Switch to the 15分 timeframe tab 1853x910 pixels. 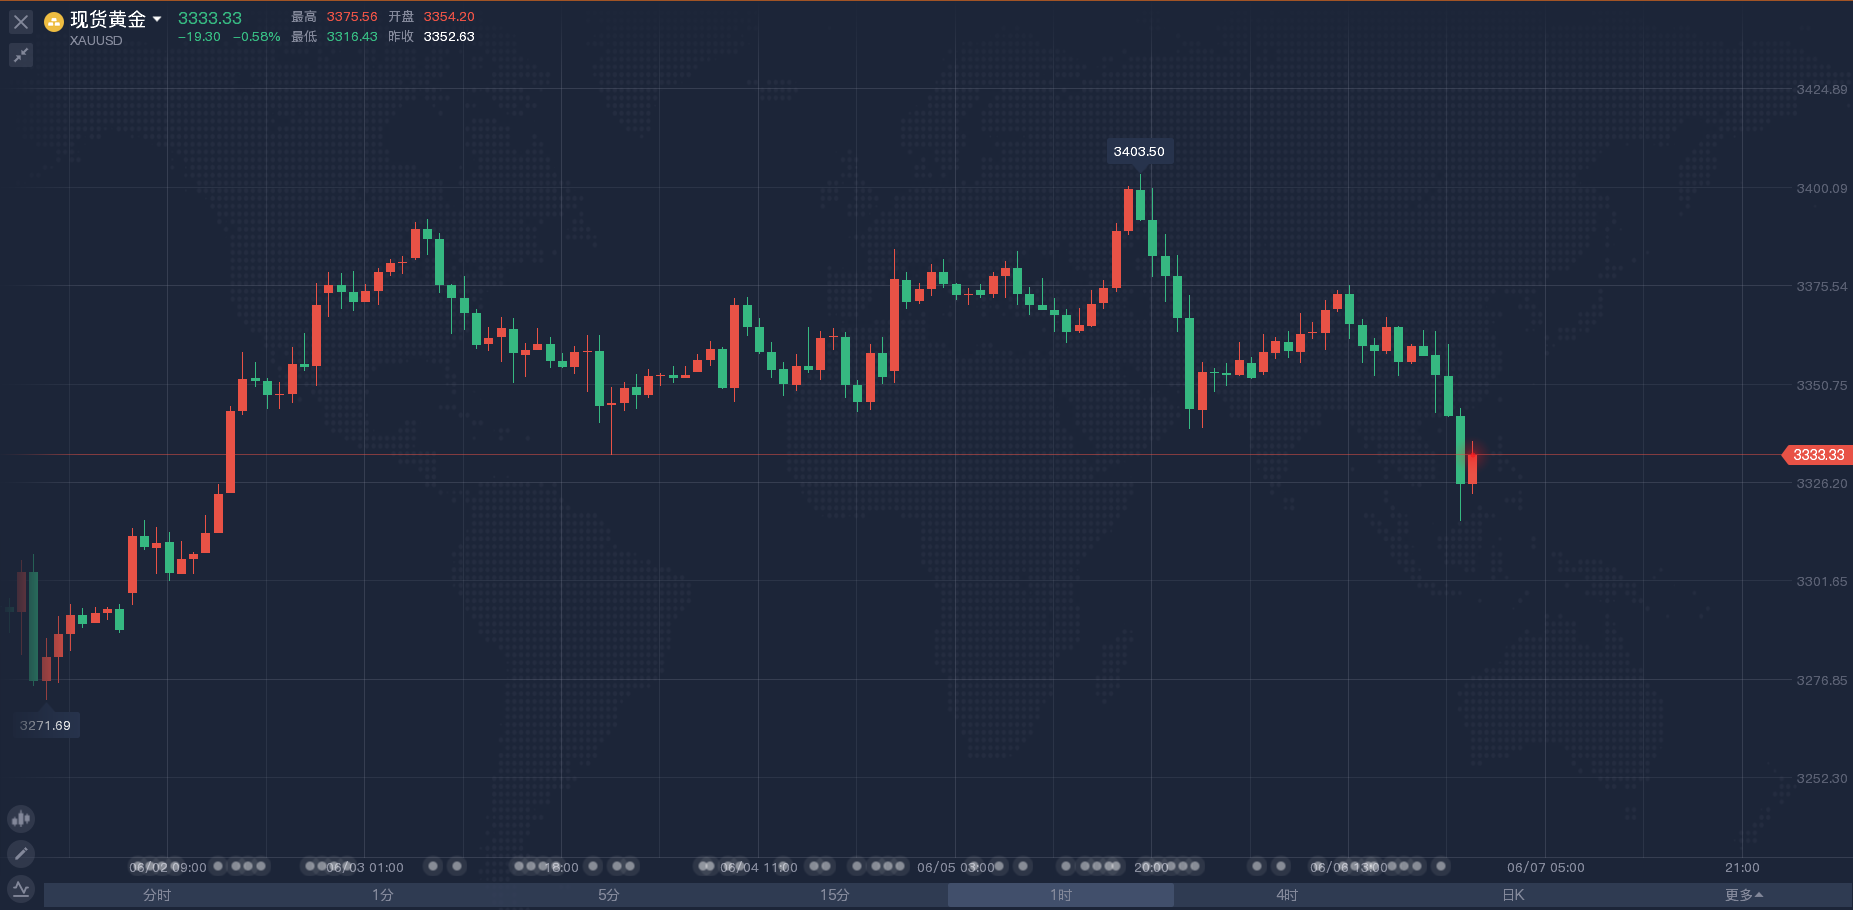[835, 895]
